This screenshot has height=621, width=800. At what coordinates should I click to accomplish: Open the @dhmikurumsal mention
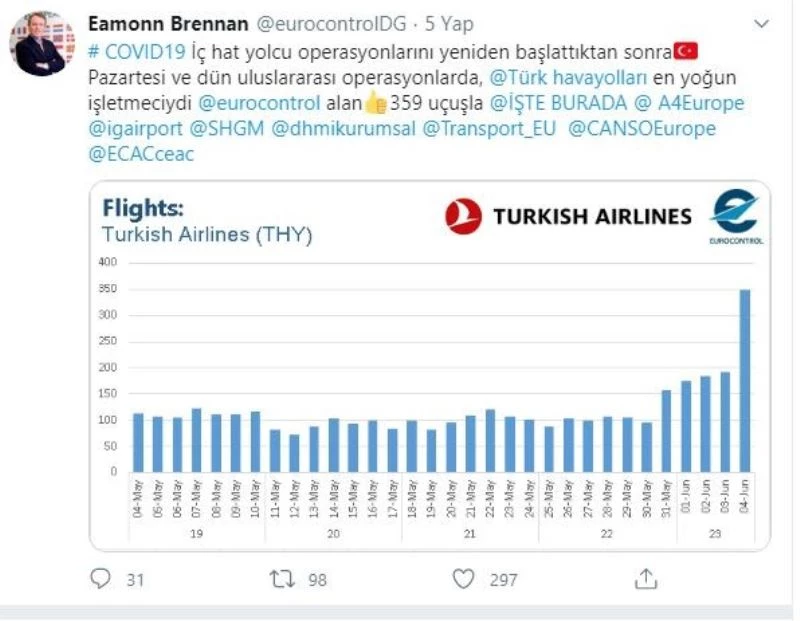[x=341, y=128]
